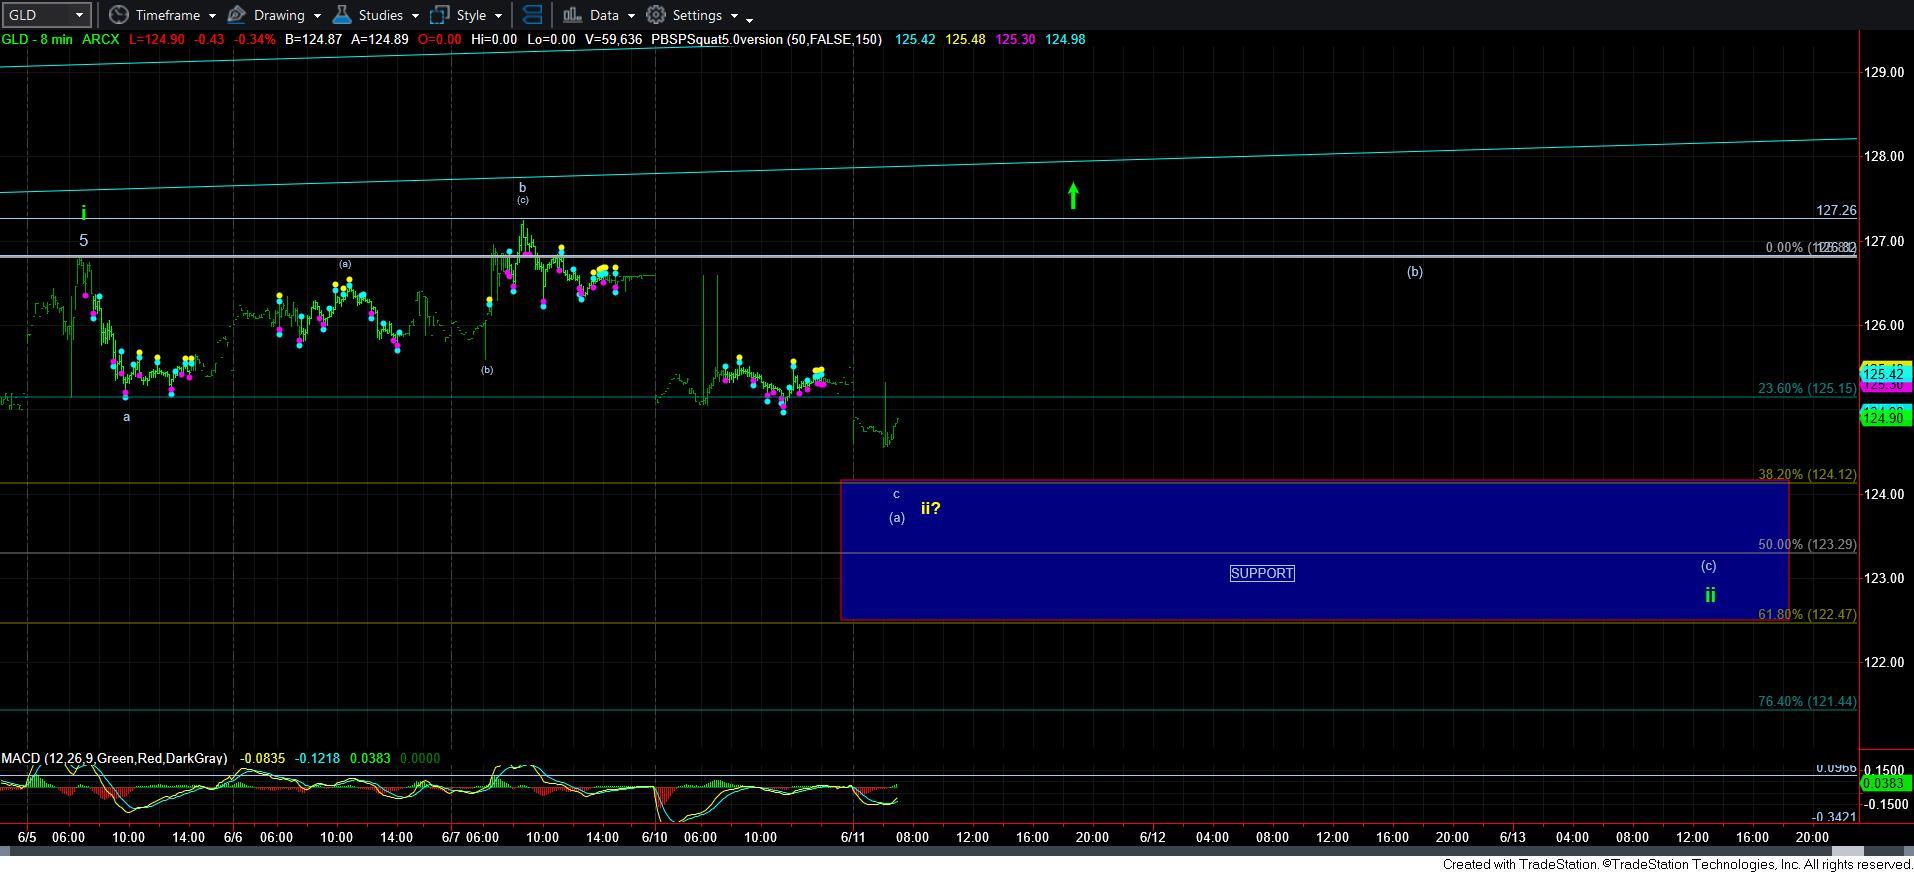The width and height of the screenshot is (1914, 872).
Task: Click the '-0.34%' percent change text
Action: (254, 39)
